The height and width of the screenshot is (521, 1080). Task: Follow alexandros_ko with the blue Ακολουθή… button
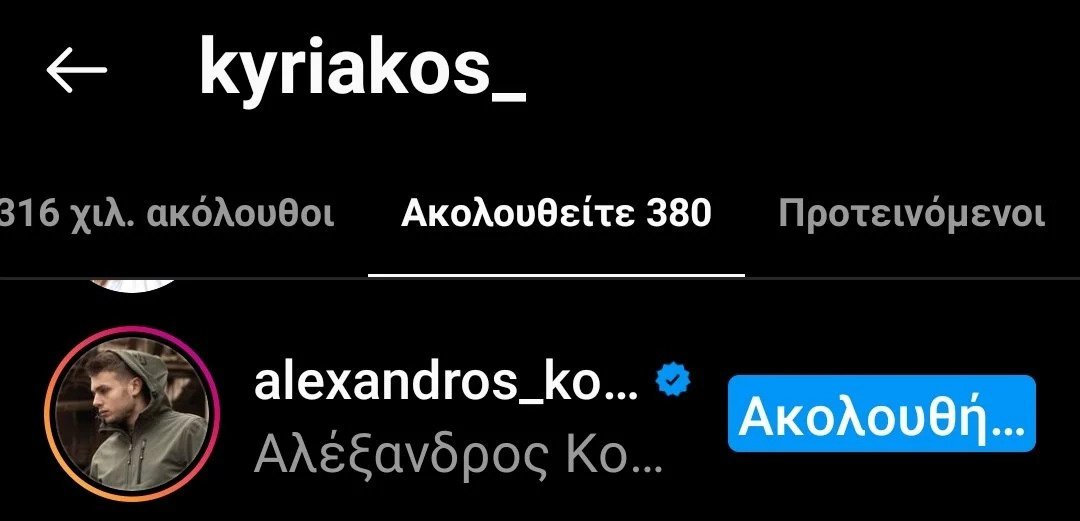coord(882,413)
